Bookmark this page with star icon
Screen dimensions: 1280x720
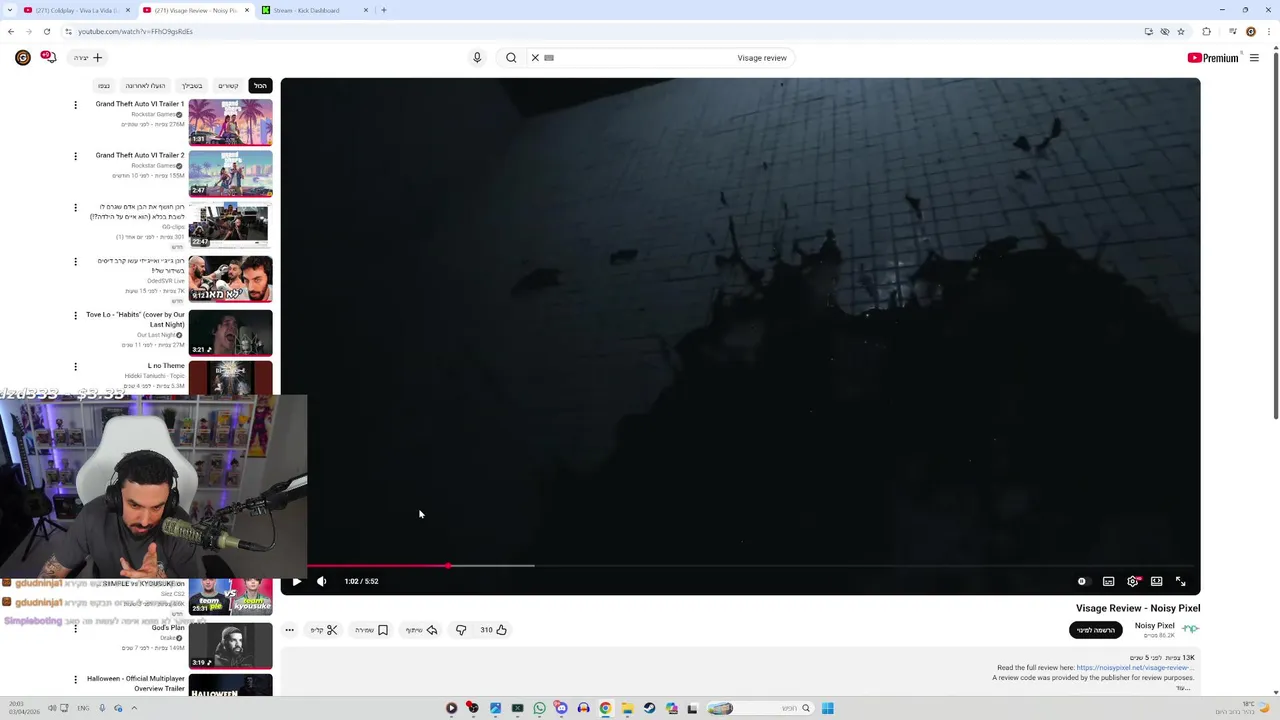pyautogui.click(x=1181, y=31)
